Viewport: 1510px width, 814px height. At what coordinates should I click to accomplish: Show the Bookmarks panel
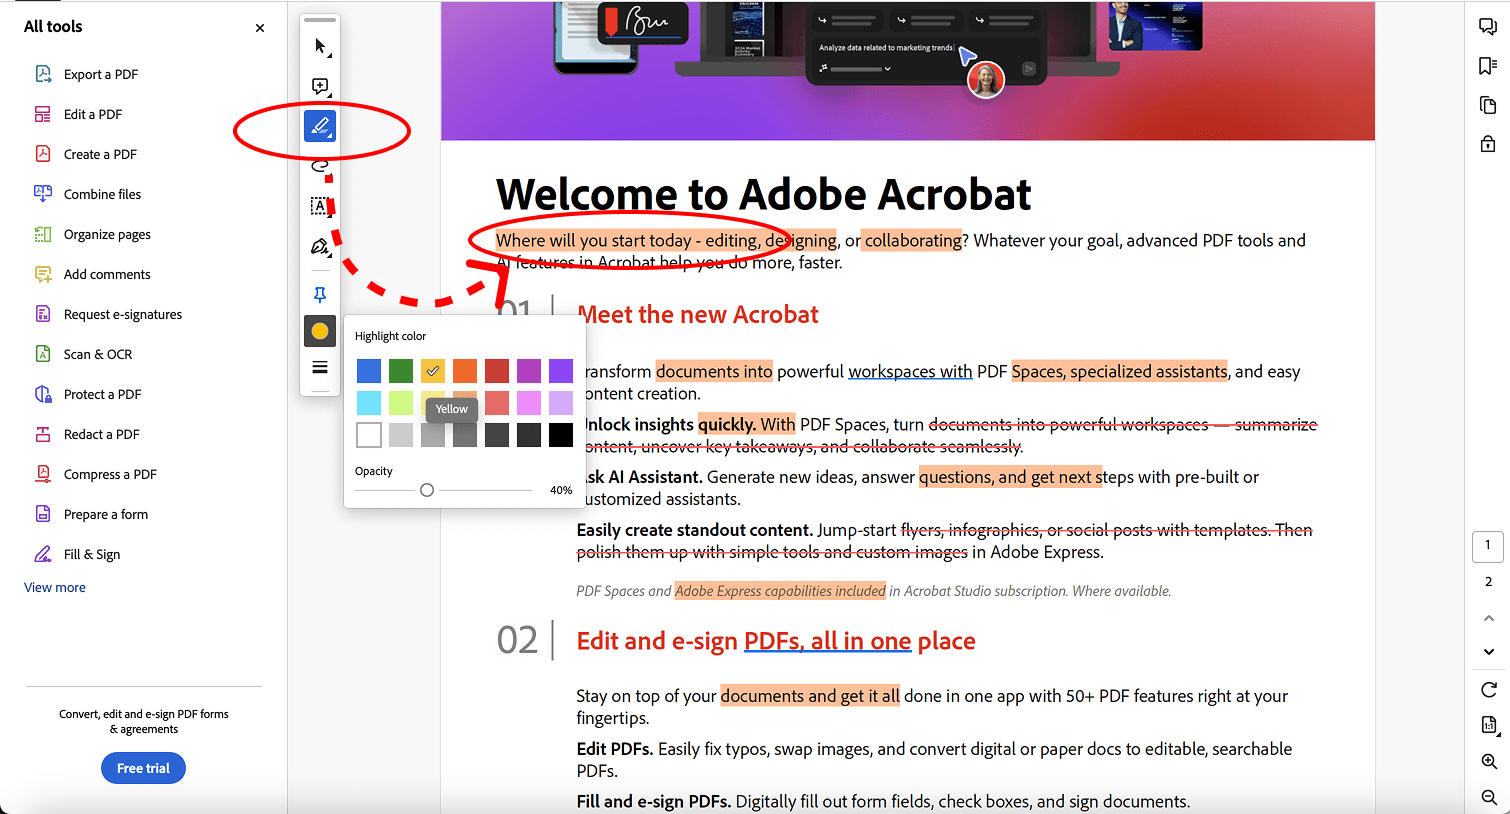[x=1488, y=66]
